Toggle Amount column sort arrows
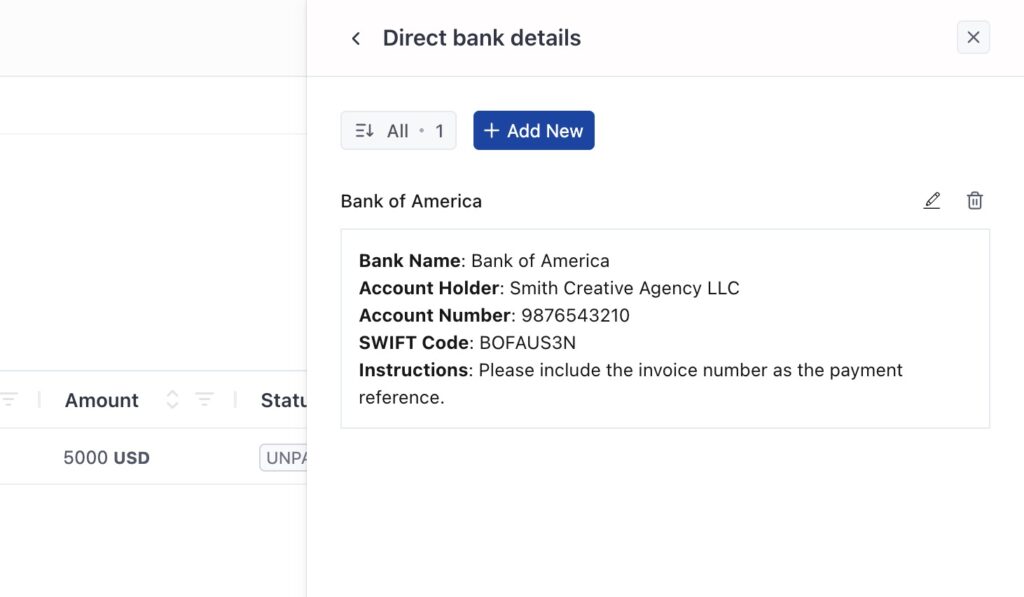Image resolution: width=1024 pixels, height=597 pixels. click(172, 399)
